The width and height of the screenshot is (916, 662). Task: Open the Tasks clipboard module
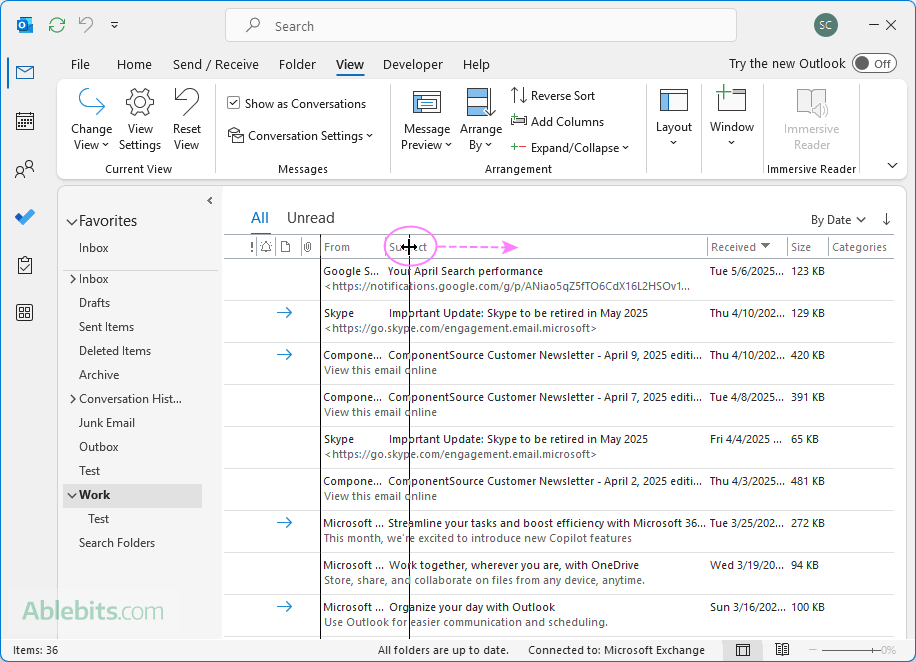tap(25, 265)
